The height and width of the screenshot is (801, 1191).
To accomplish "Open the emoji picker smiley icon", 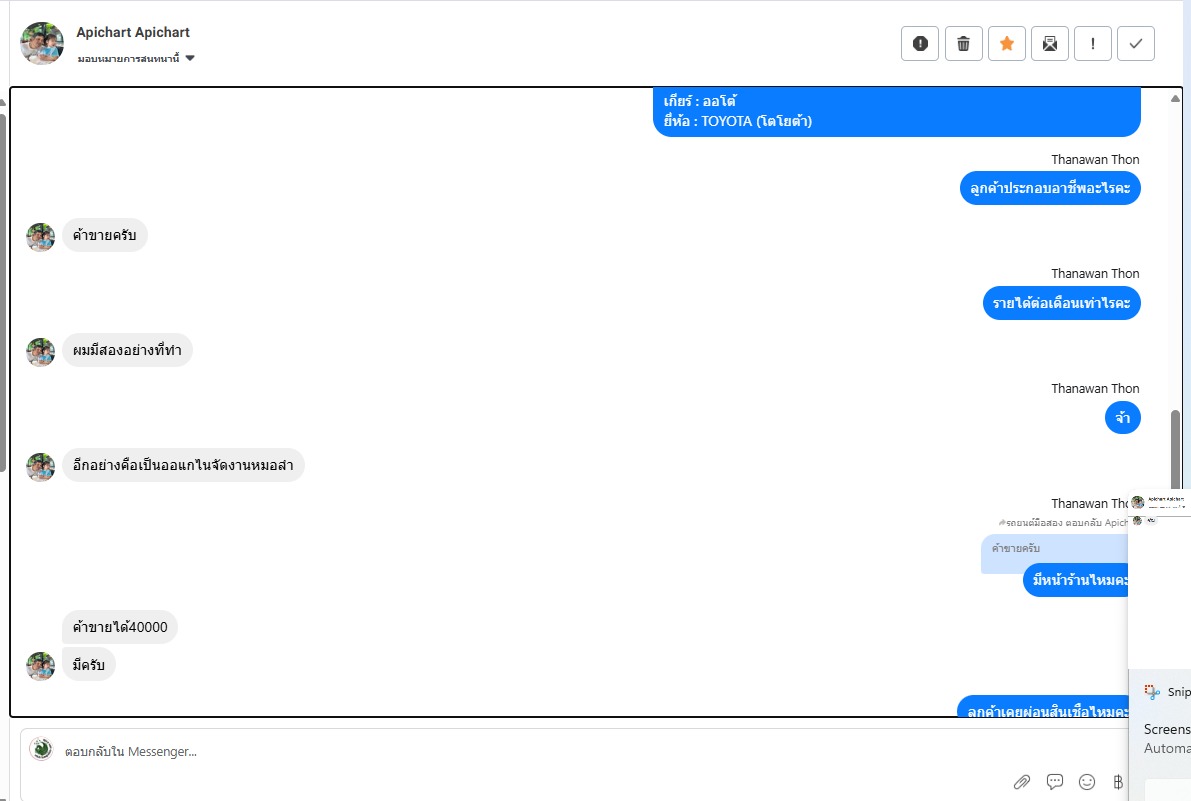I will click(1087, 782).
